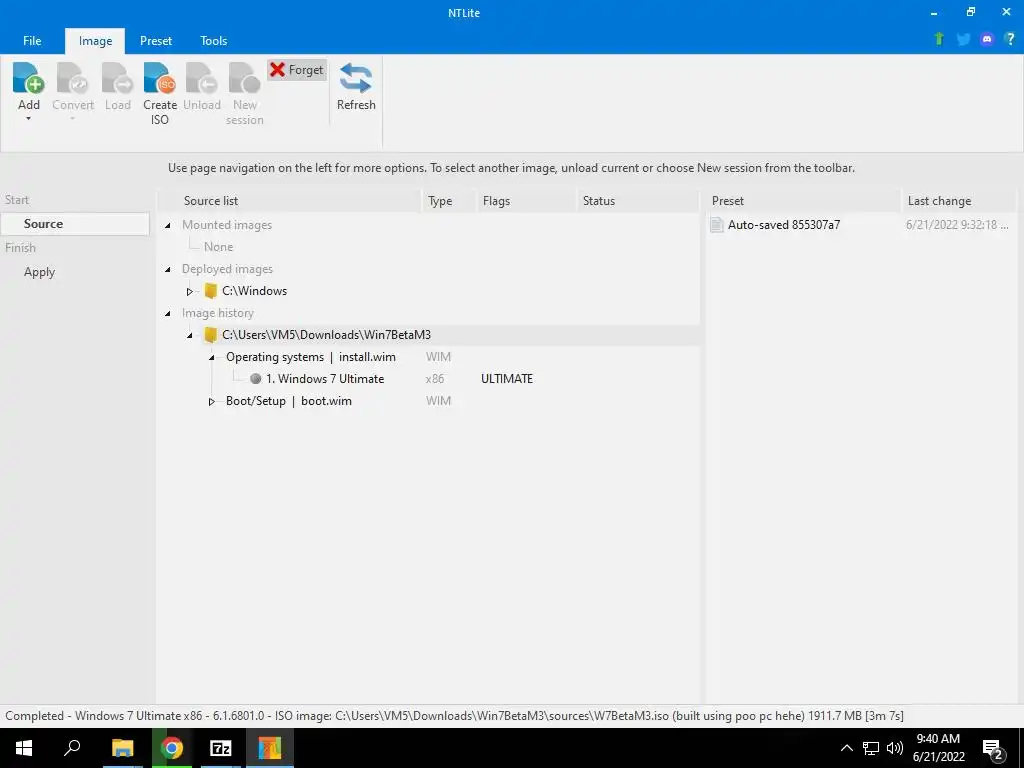Collapse the Image history group
Image resolution: width=1024 pixels, height=768 pixels.
click(168, 313)
